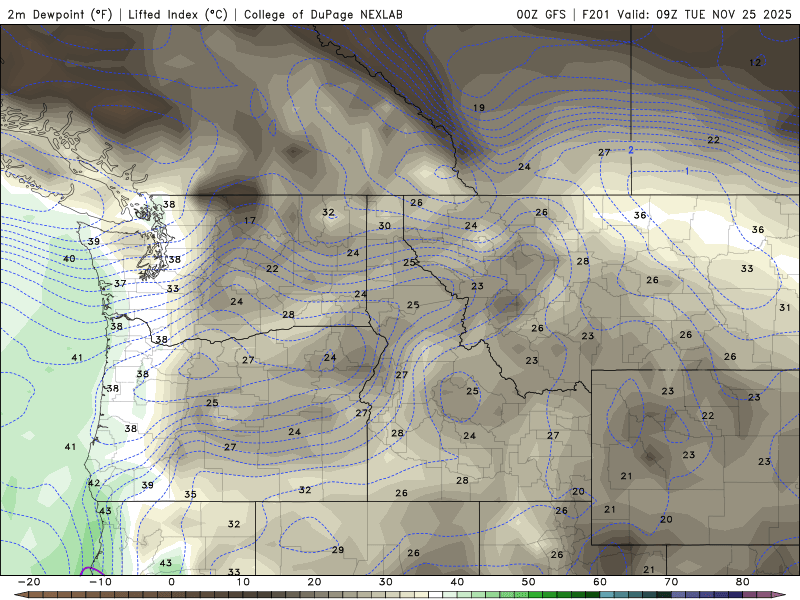Select the "College of DuPage NEXLAB" text
800x600 pixels.
[x=323, y=14]
